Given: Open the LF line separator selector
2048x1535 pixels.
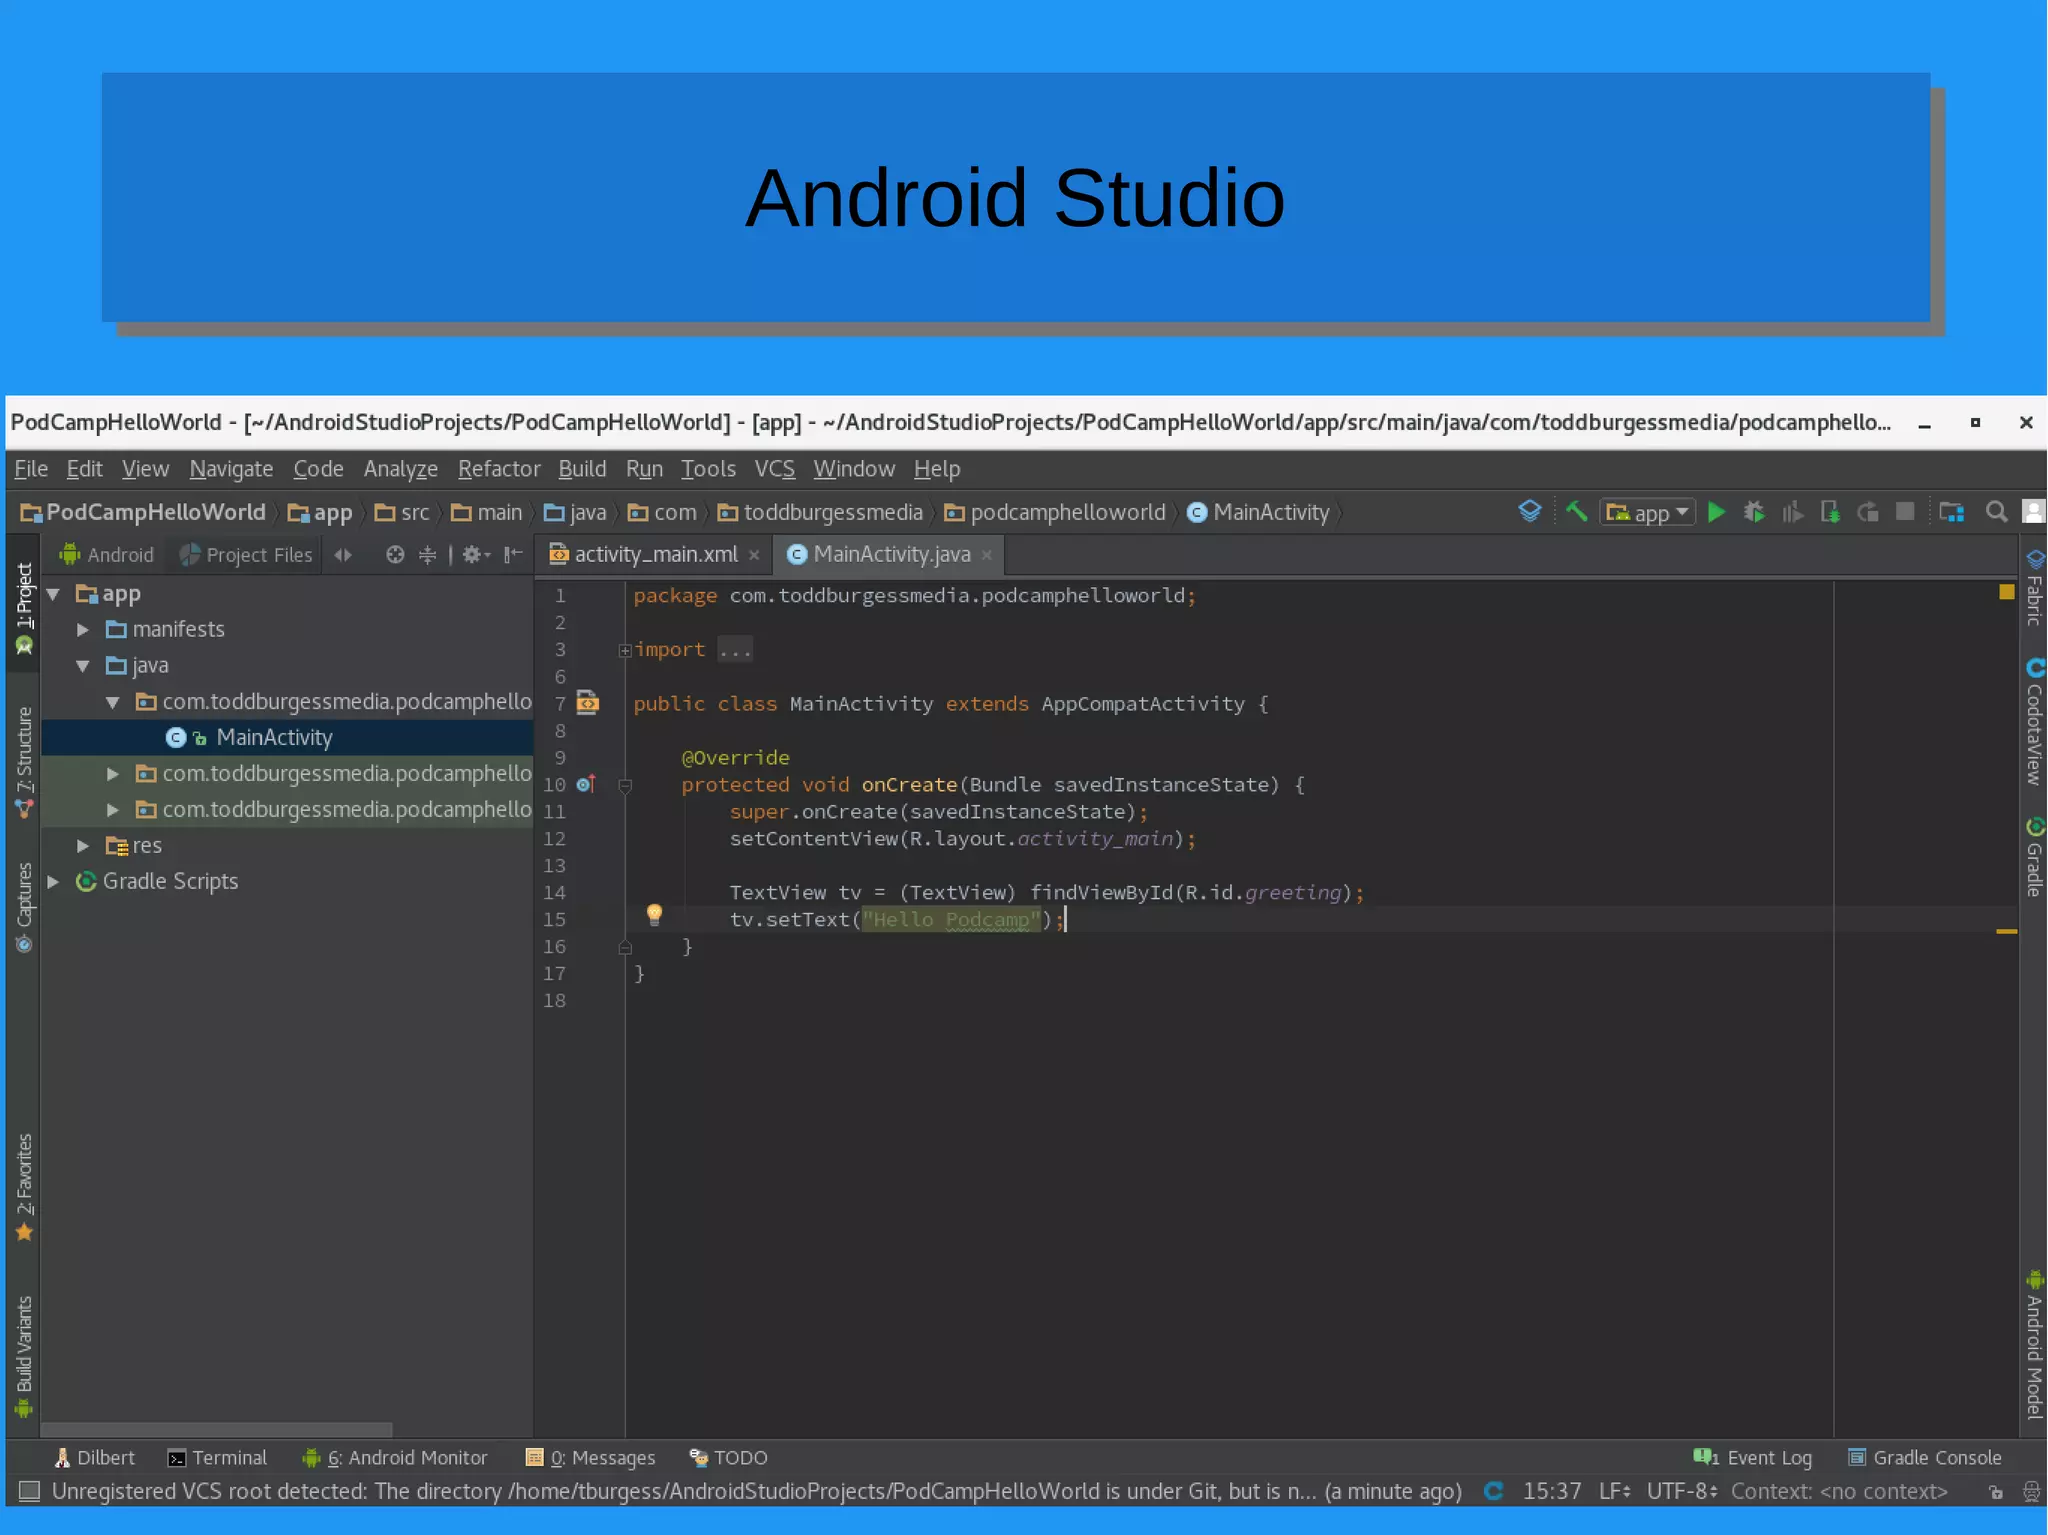Looking at the screenshot, I should [x=1614, y=1491].
